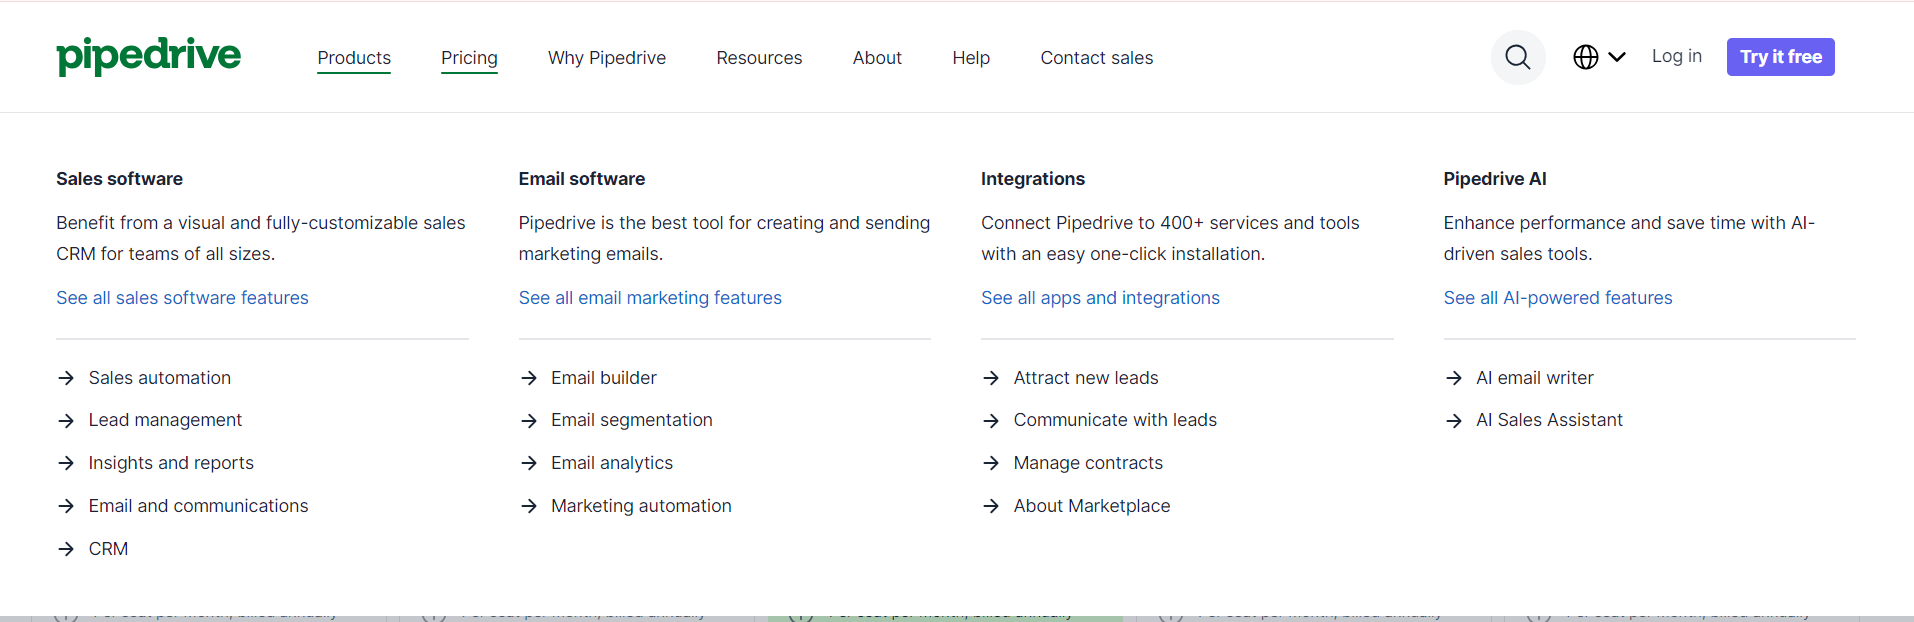Open See all AI-powered features
Viewport: 1914px width, 622px height.
1558,298
